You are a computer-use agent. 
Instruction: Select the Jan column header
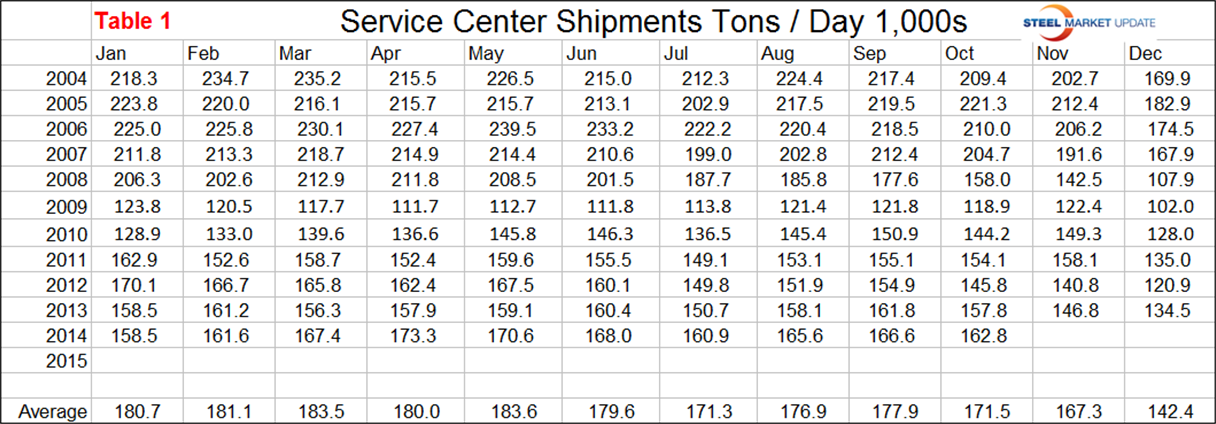click(110, 54)
